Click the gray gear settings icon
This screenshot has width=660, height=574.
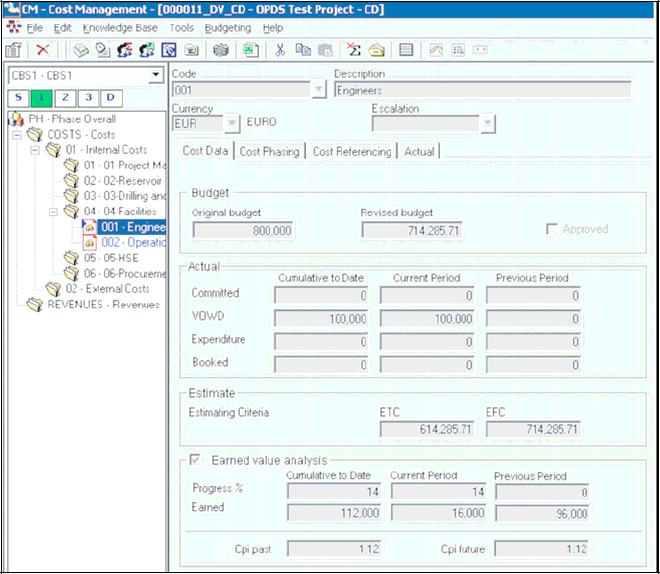[221, 50]
